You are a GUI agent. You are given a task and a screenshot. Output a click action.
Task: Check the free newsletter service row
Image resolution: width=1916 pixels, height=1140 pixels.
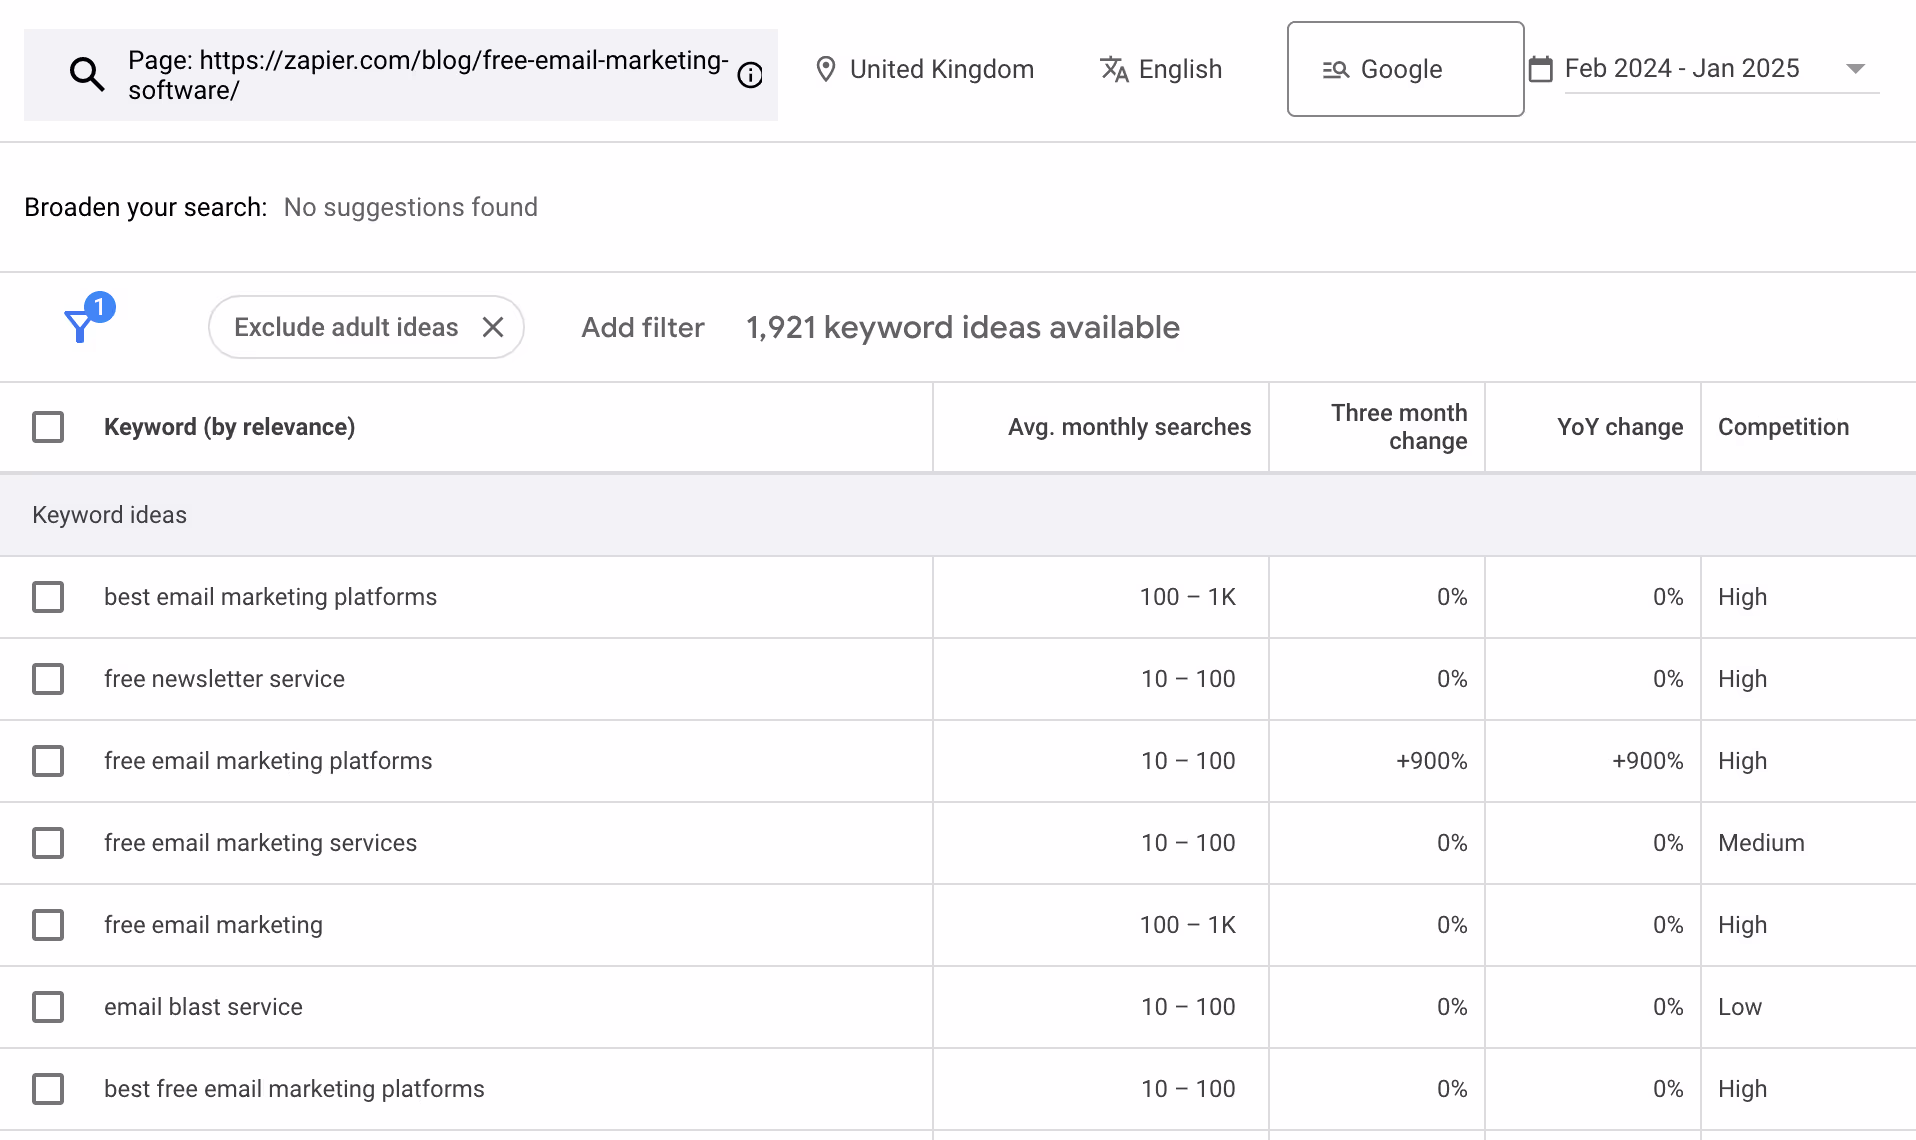48,679
